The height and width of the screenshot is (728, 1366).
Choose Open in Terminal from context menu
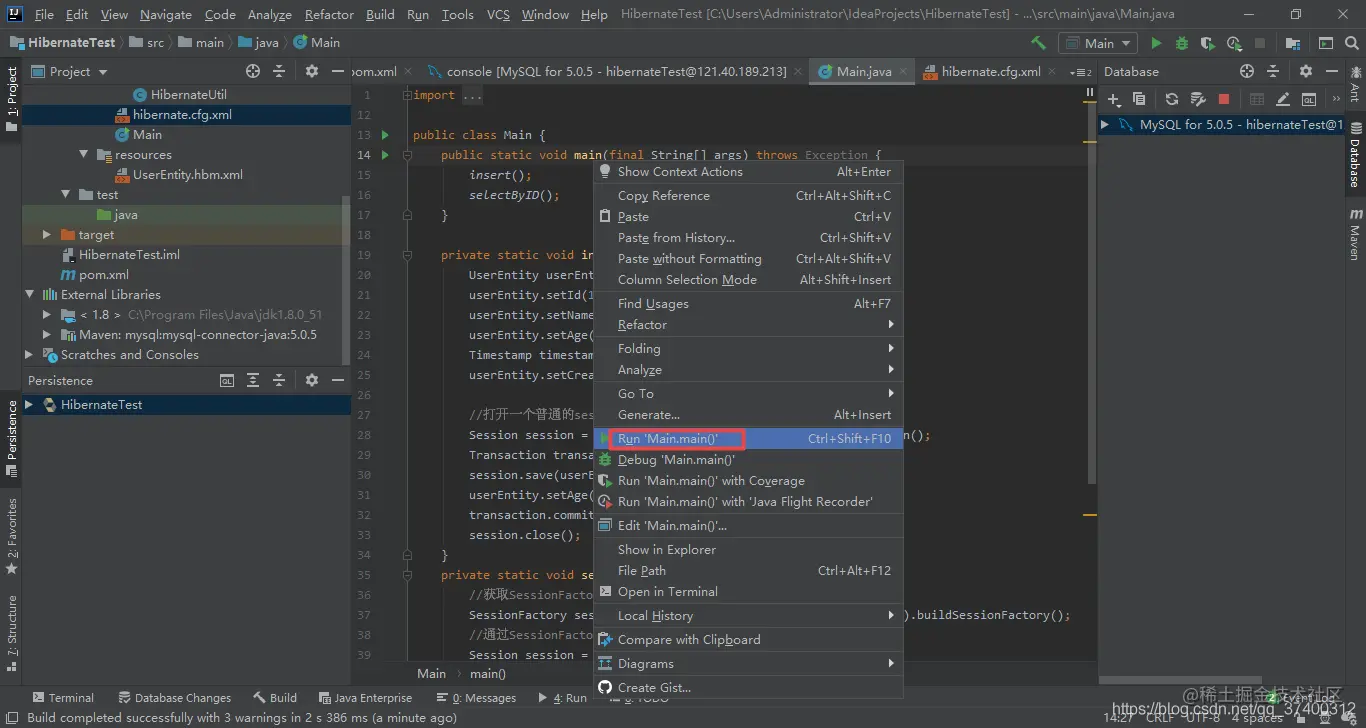point(749,592)
